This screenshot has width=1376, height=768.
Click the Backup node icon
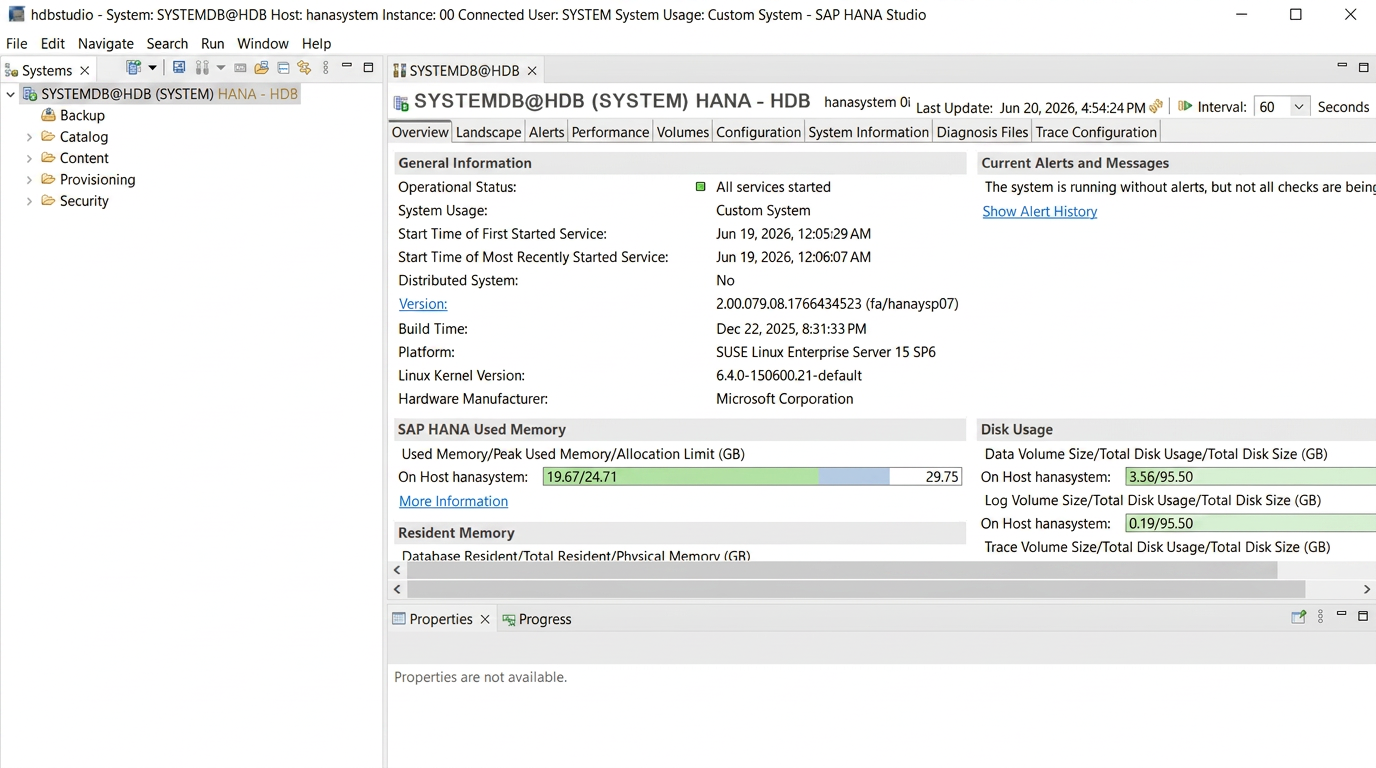pos(48,115)
